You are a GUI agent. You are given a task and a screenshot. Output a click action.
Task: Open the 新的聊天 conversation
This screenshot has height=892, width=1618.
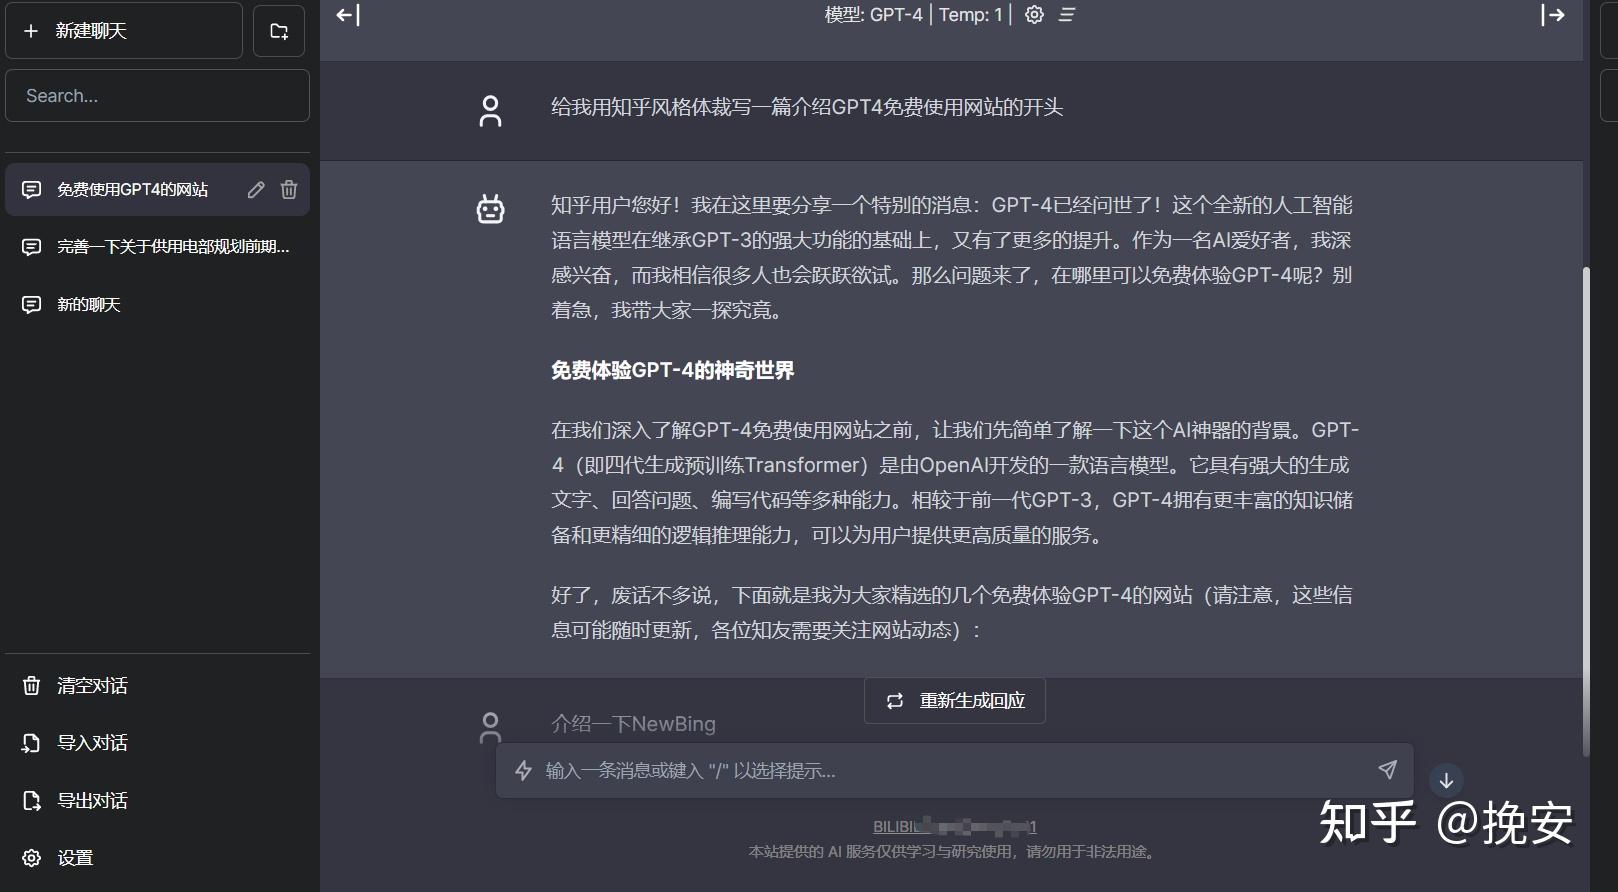click(x=157, y=305)
